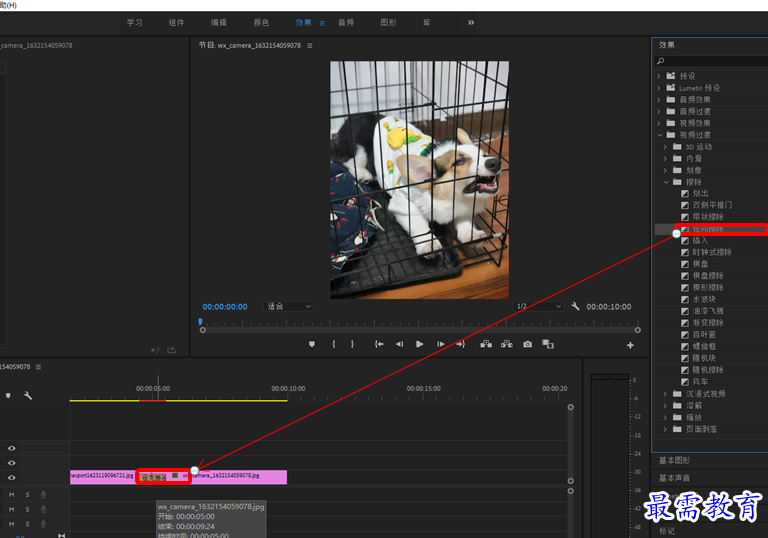
Task: Toggle the middle video track eye visibility
Action: click(12, 463)
